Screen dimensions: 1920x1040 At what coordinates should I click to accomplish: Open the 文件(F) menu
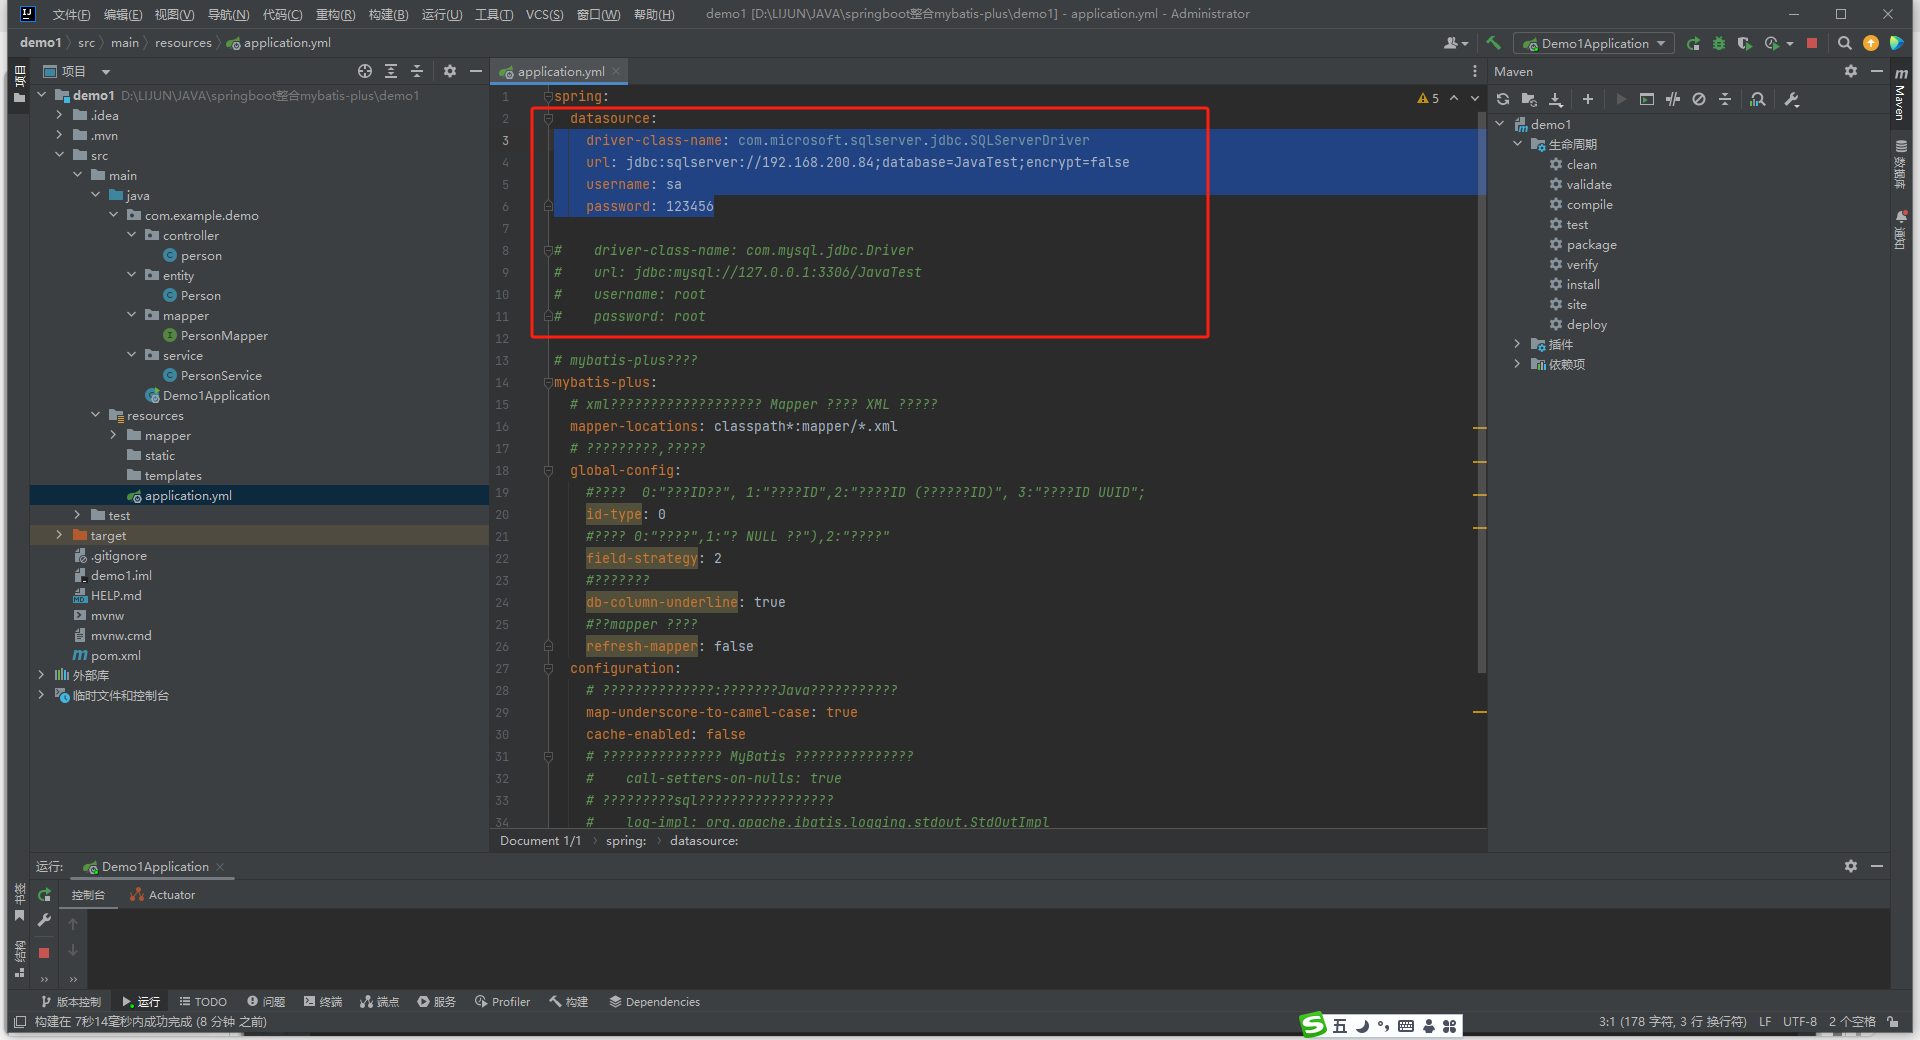(x=71, y=14)
